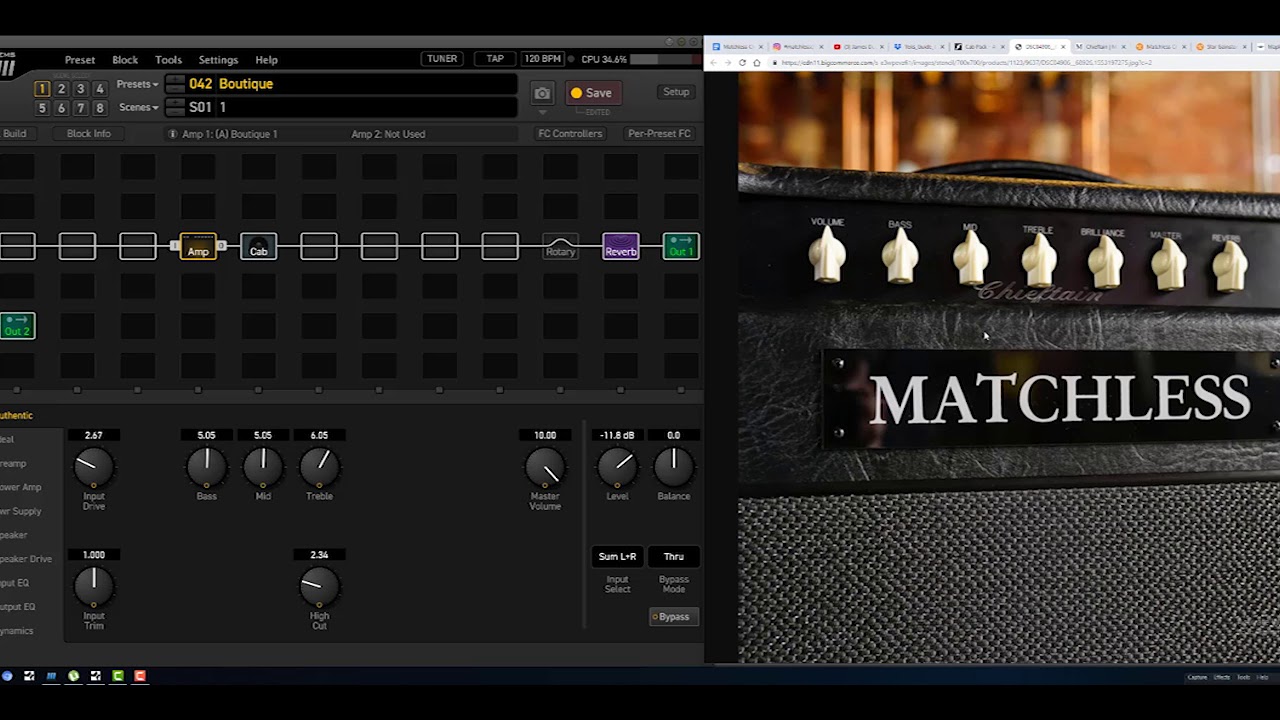Select scene button 5
Screen dimensions: 1280x720
click(42, 108)
